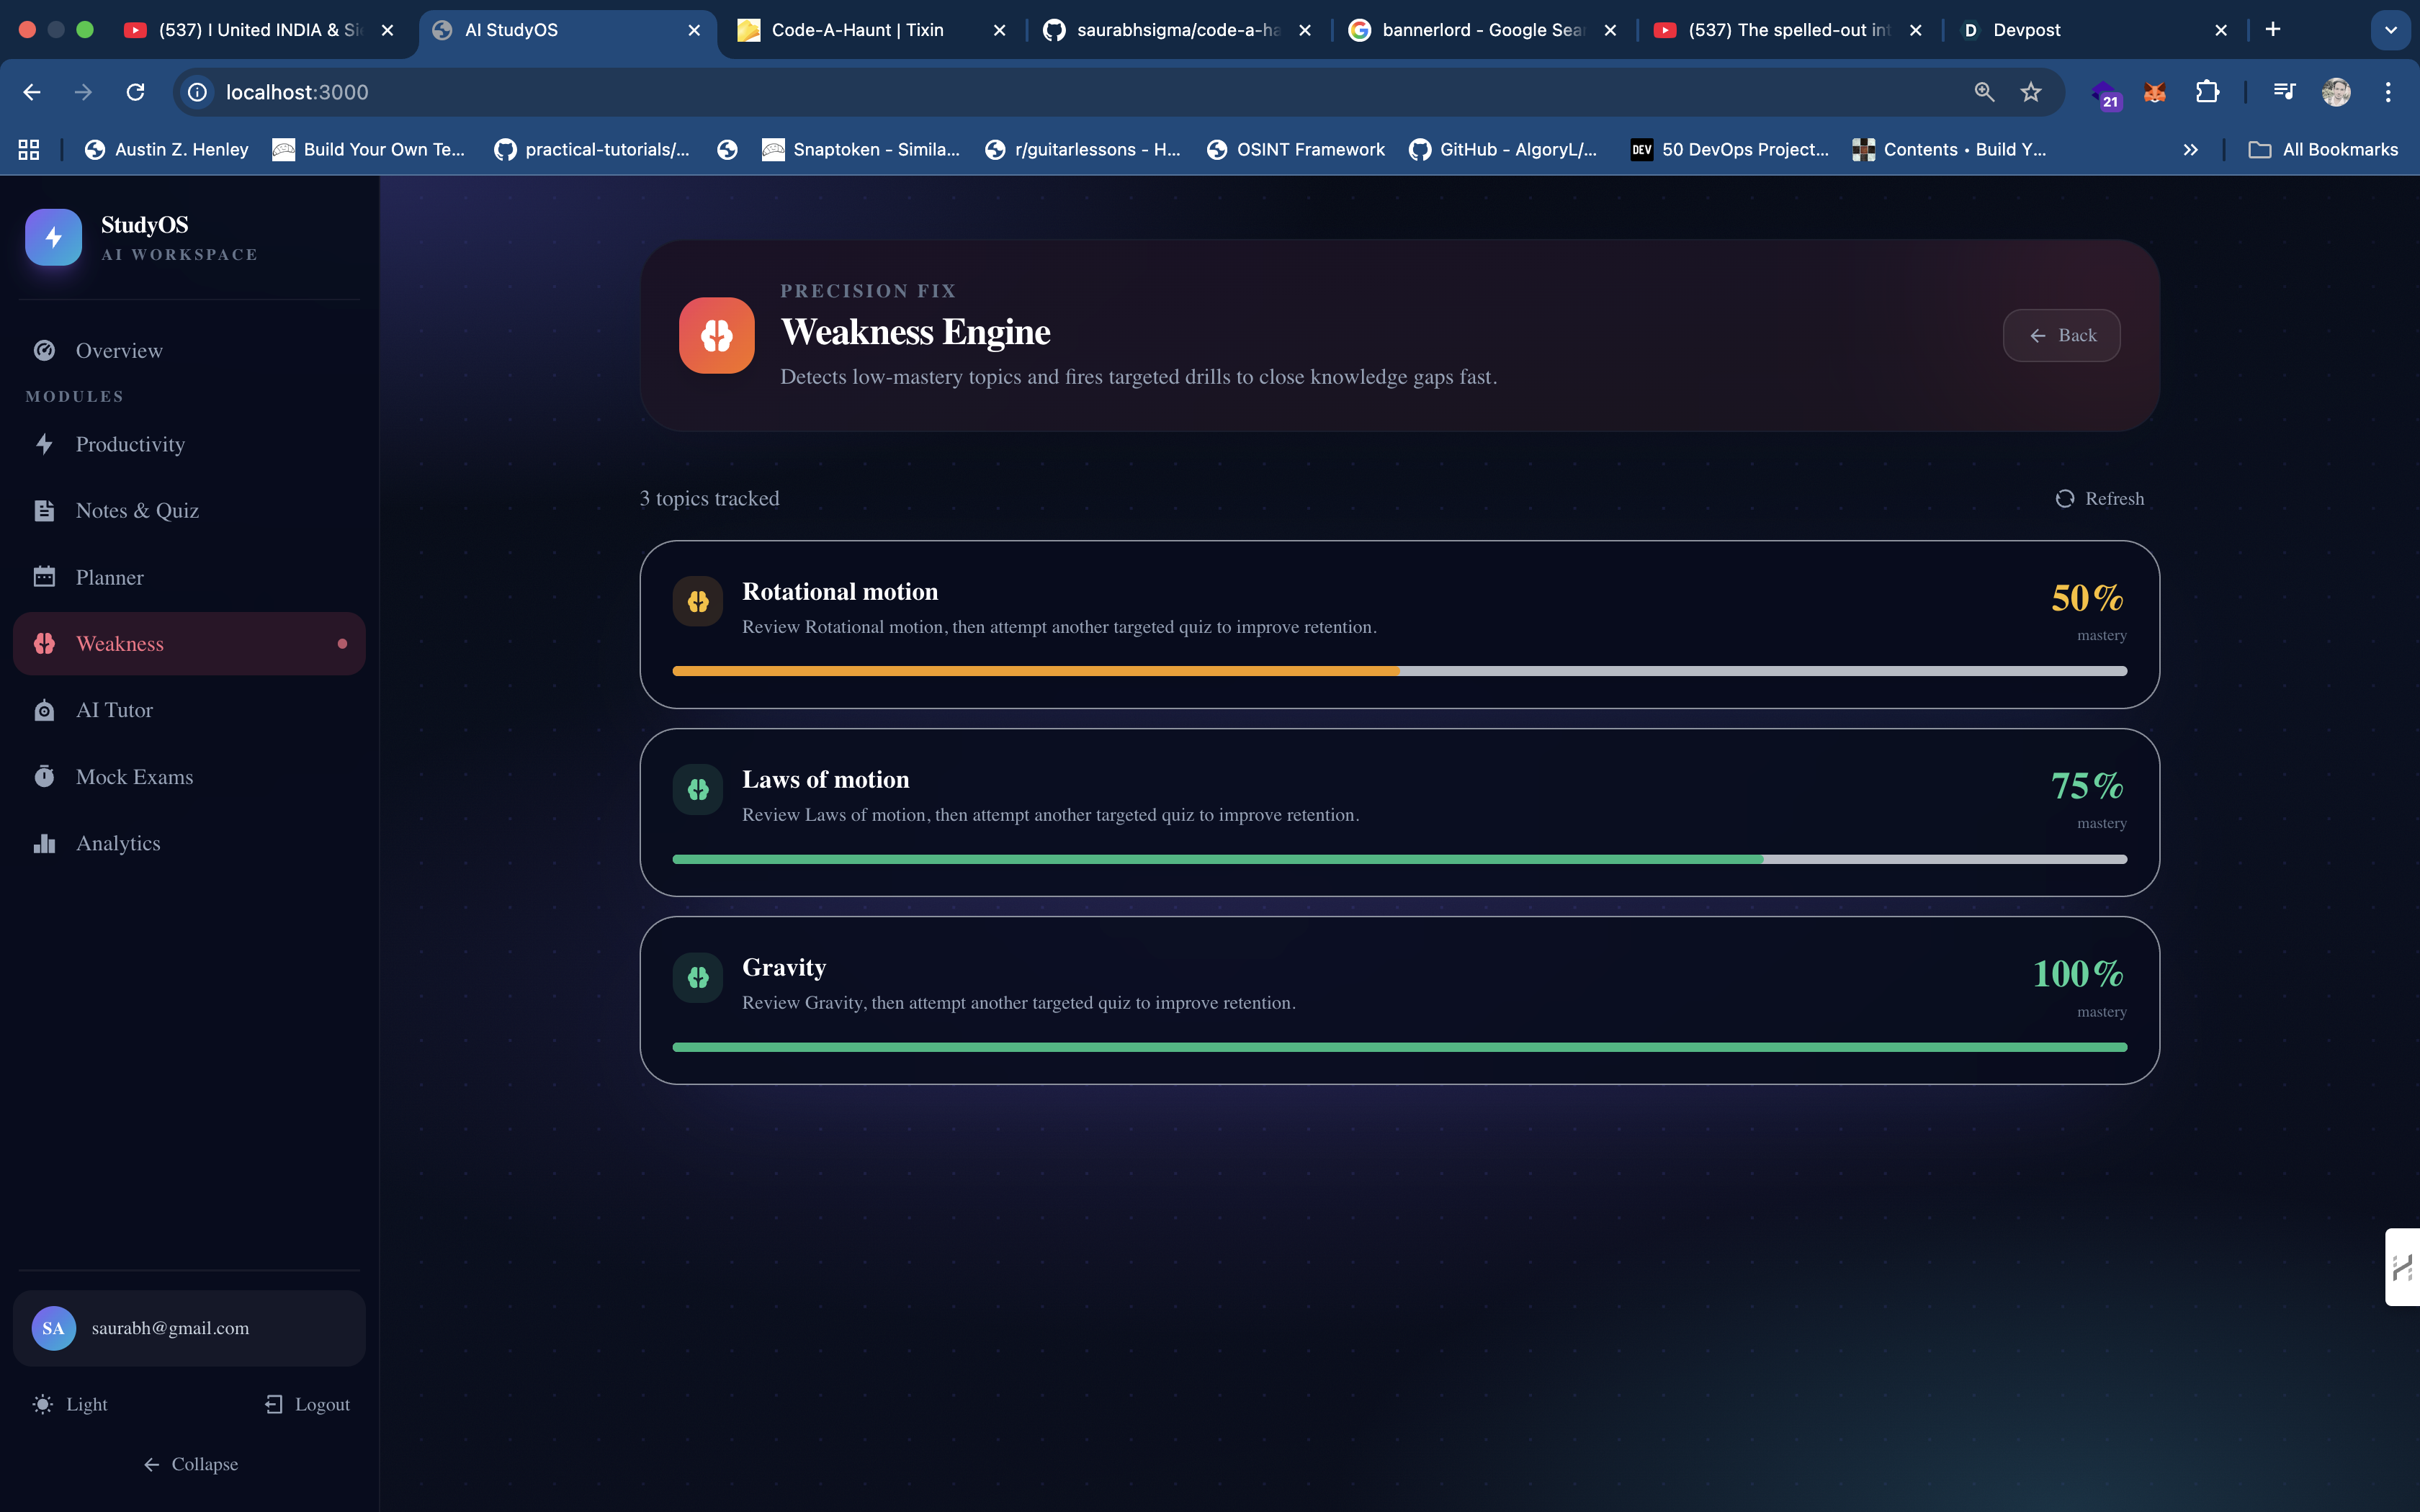Image resolution: width=2420 pixels, height=1512 pixels.
Task: Refresh the tracked topics list
Action: coord(2099,498)
